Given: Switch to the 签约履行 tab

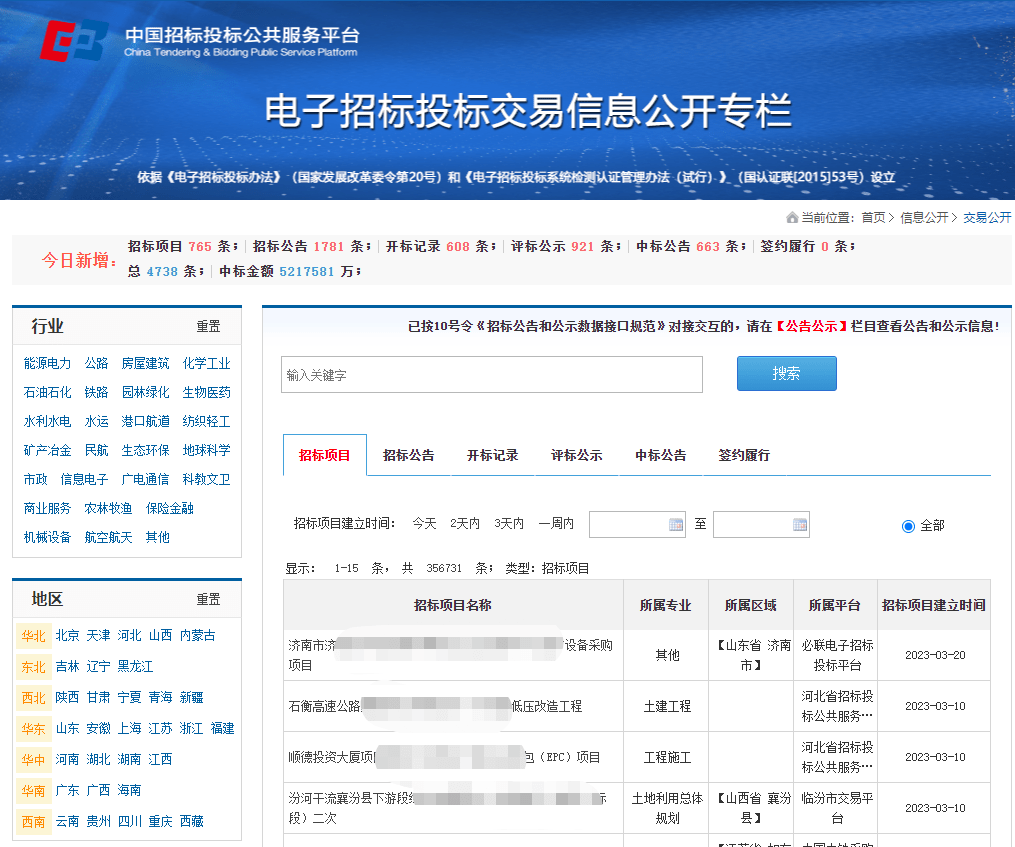Looking at the screenshot, I should pos(744,455).
